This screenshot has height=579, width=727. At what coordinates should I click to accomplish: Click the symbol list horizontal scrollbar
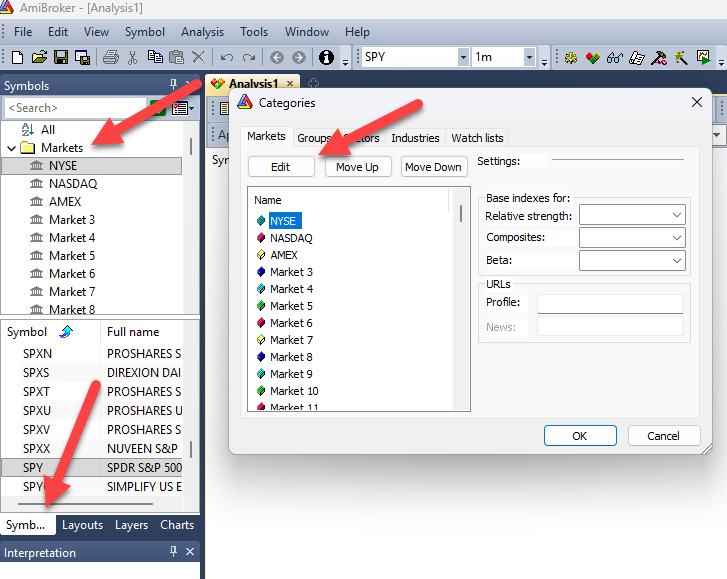coord(85,503)
